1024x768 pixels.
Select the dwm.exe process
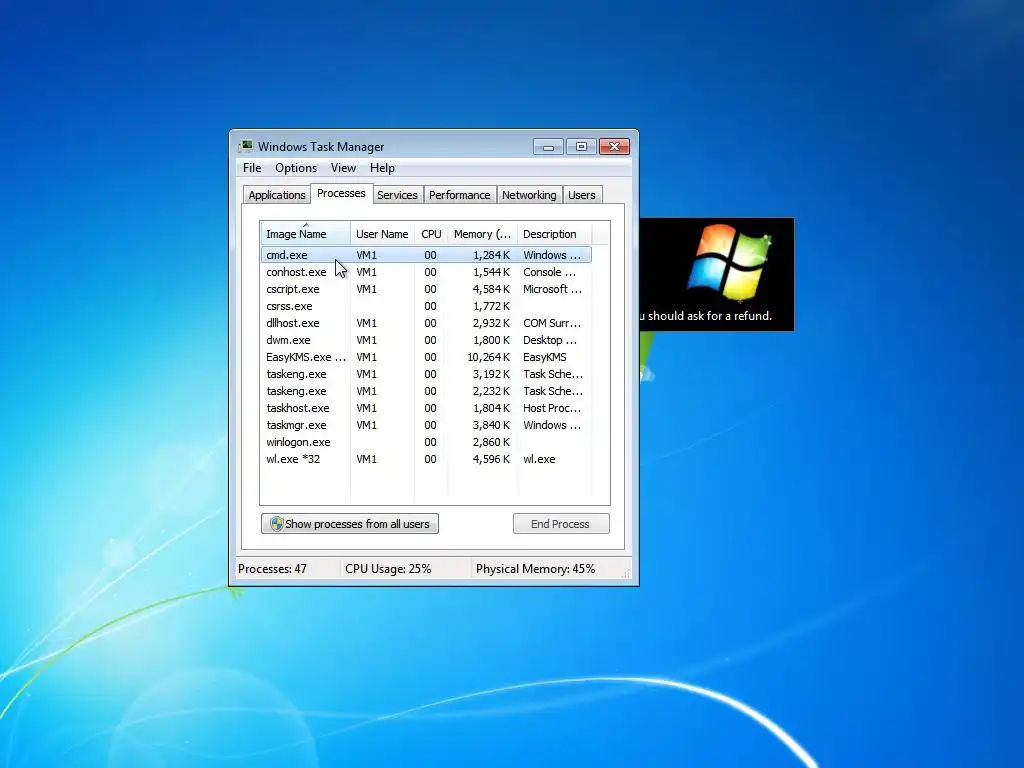(426, 340)
